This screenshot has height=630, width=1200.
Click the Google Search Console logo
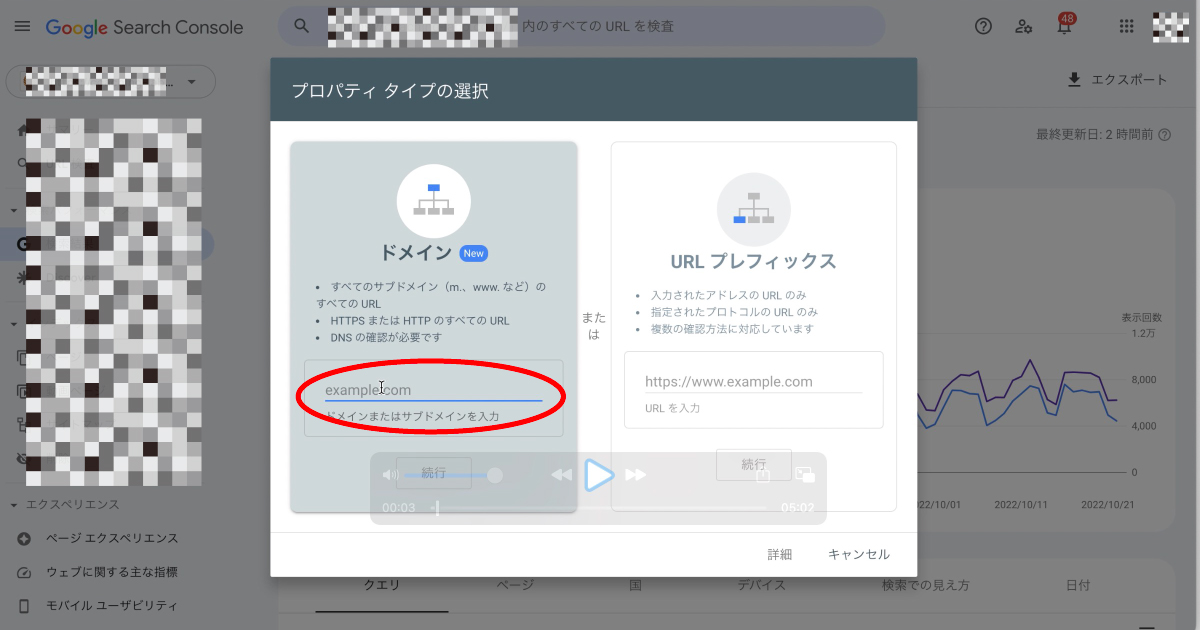click(145, 27)
